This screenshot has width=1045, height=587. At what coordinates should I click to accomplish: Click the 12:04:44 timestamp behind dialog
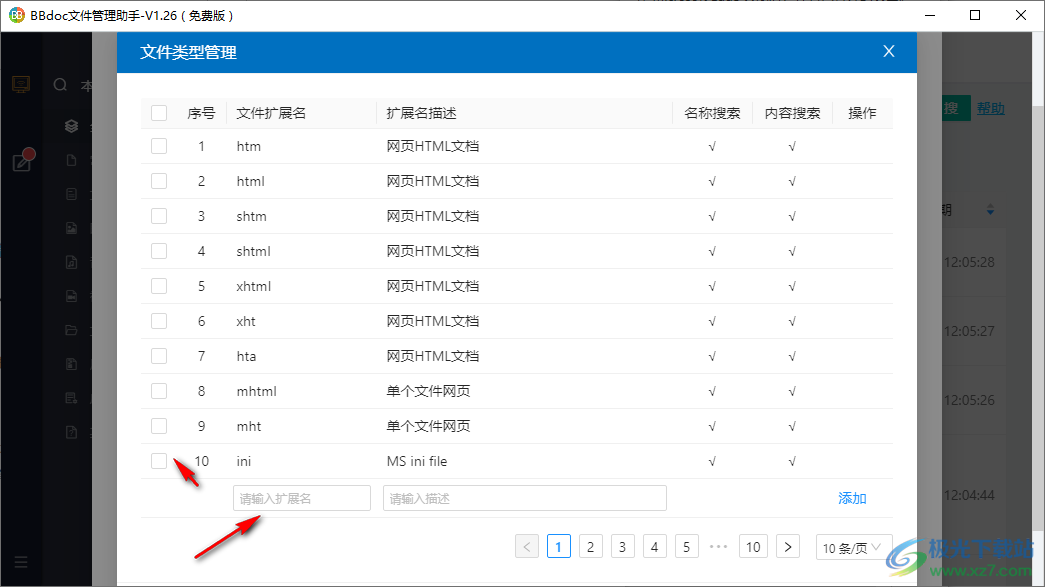pyautogui.click(x=969, y=496)
